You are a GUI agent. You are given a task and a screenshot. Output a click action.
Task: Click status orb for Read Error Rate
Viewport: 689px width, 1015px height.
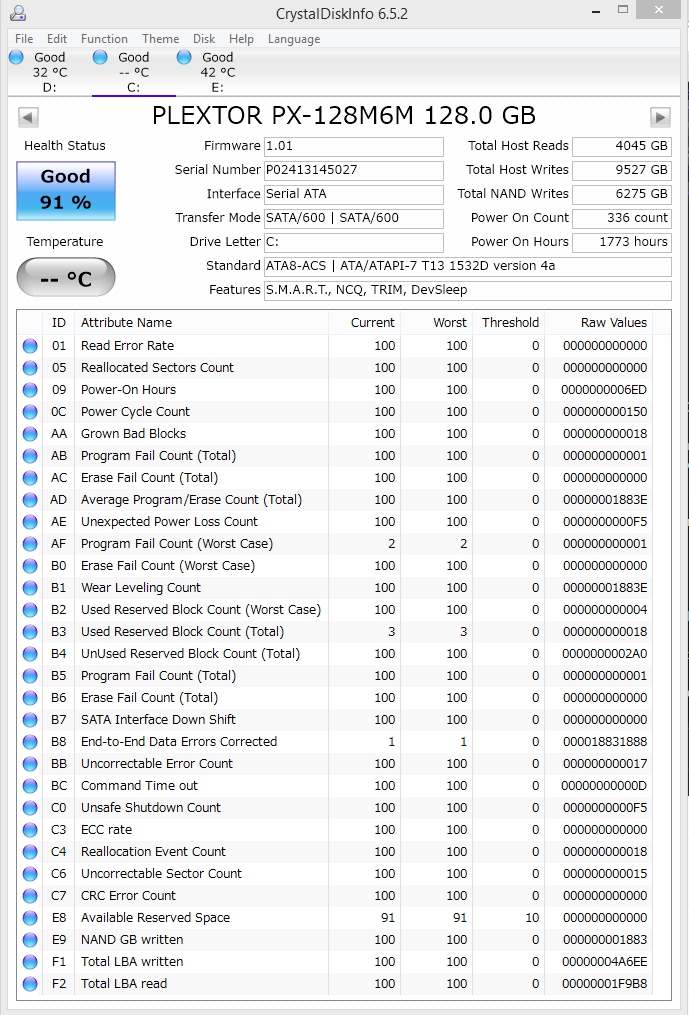(x=30, y=346)
